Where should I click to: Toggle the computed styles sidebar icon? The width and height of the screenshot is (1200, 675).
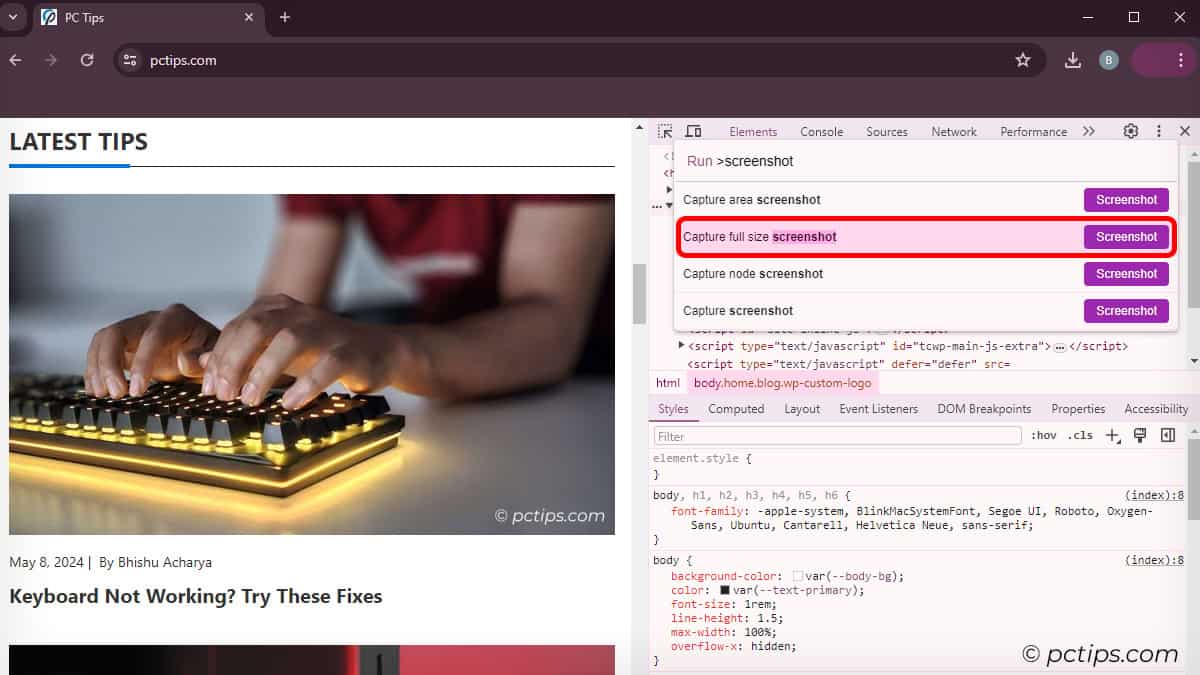[x=1167, y=435]
